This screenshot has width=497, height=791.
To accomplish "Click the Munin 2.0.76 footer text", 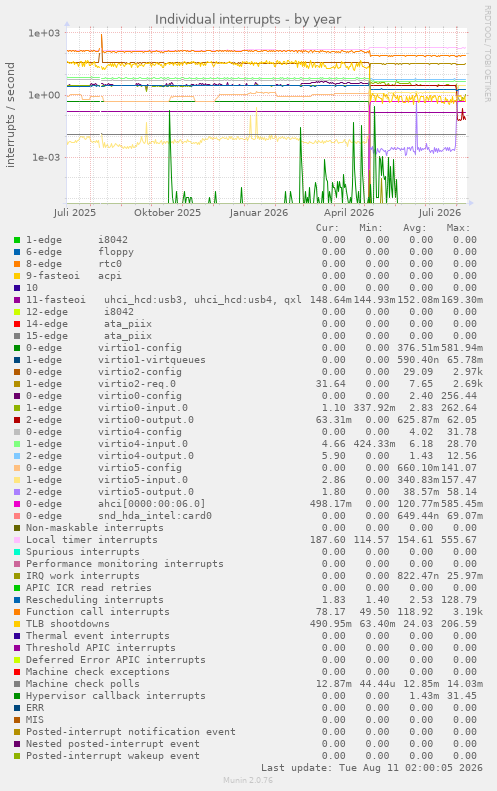I will click(x=248, y=780).
